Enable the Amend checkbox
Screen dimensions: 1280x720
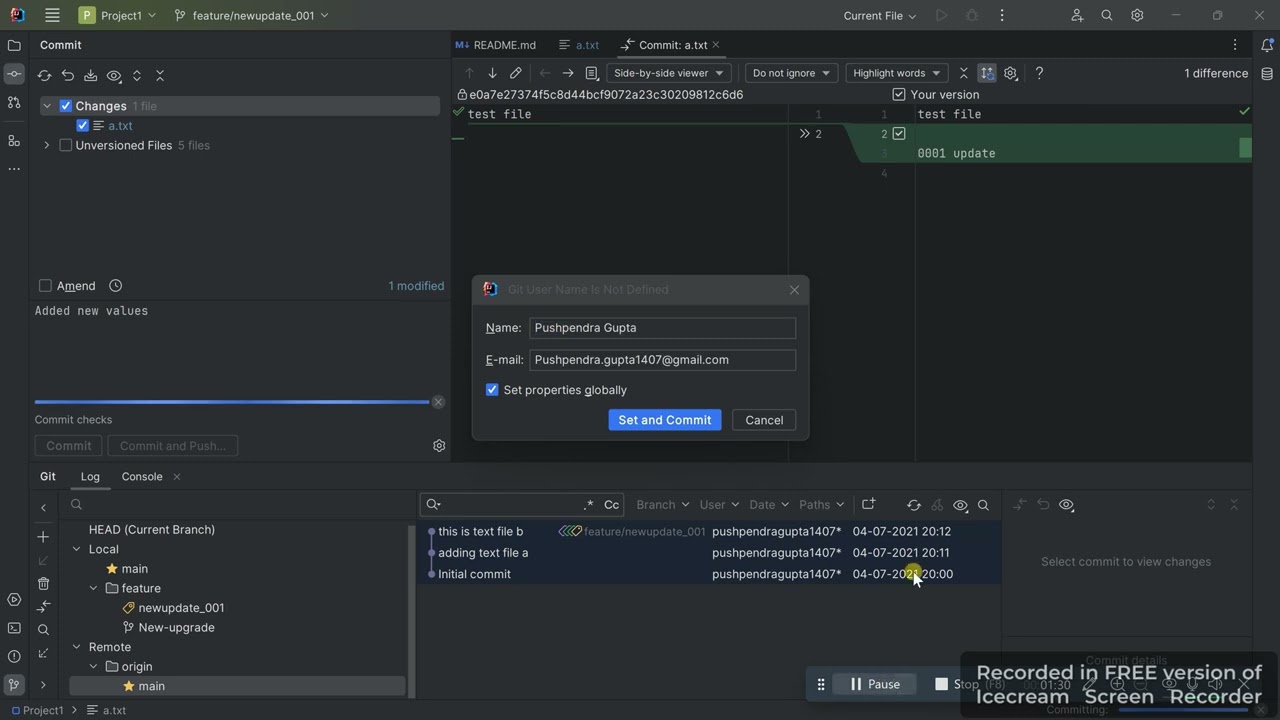[x=45, y=286]
